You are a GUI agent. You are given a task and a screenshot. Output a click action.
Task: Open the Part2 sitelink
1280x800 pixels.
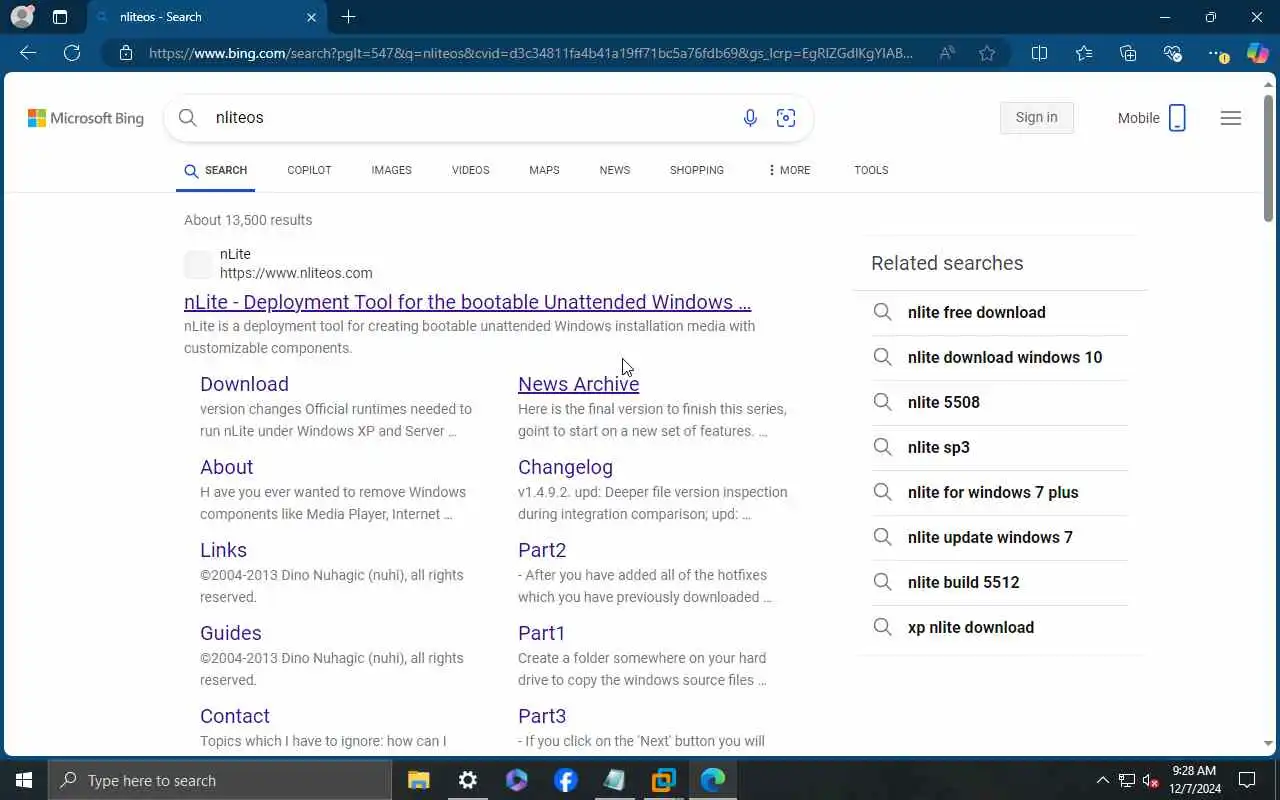coord(542,550)
